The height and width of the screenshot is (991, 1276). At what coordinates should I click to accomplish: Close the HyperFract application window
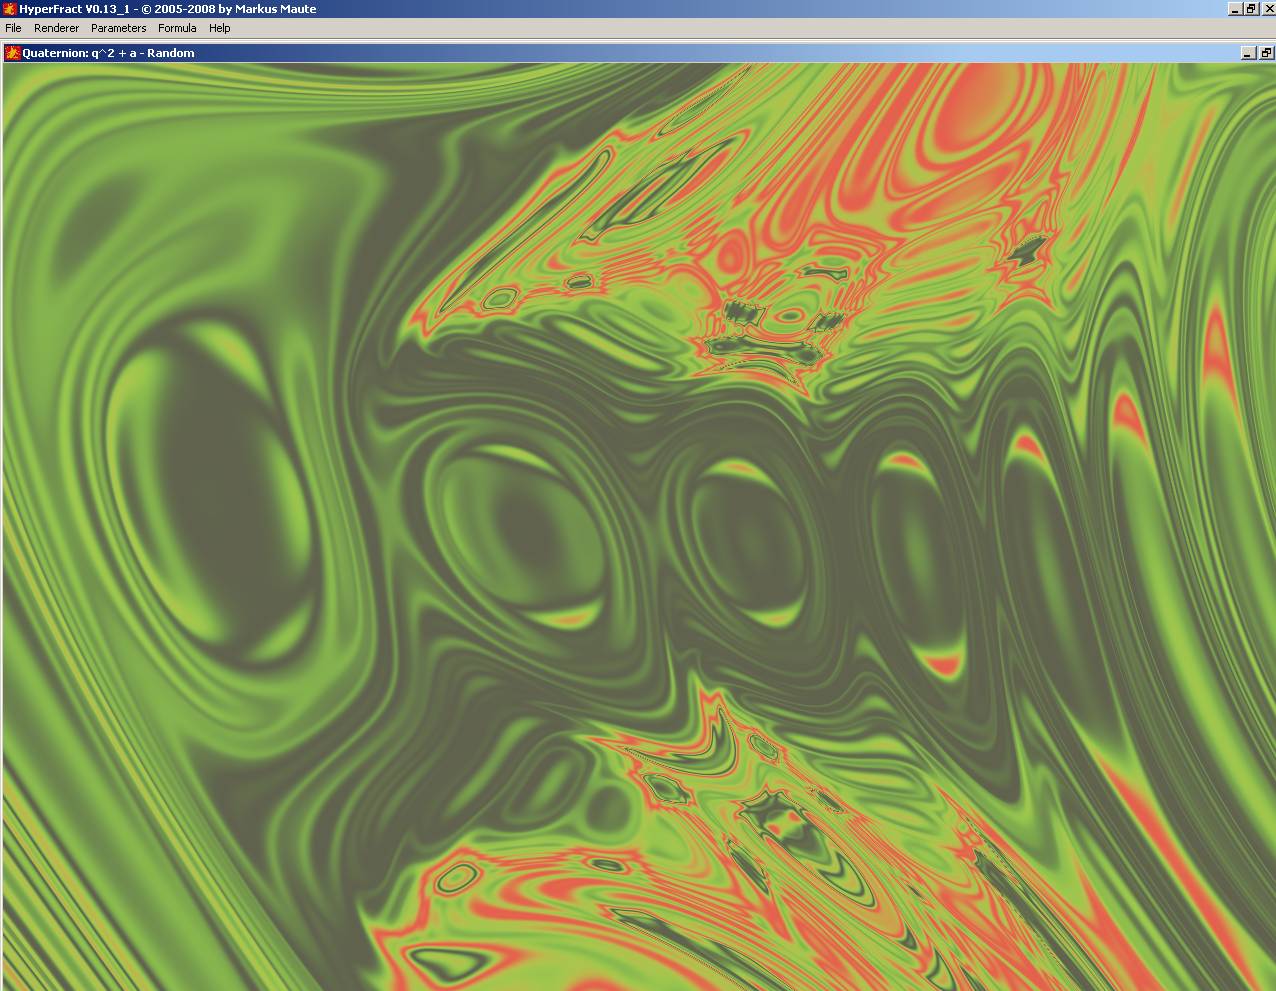(x=1267, y=9)
